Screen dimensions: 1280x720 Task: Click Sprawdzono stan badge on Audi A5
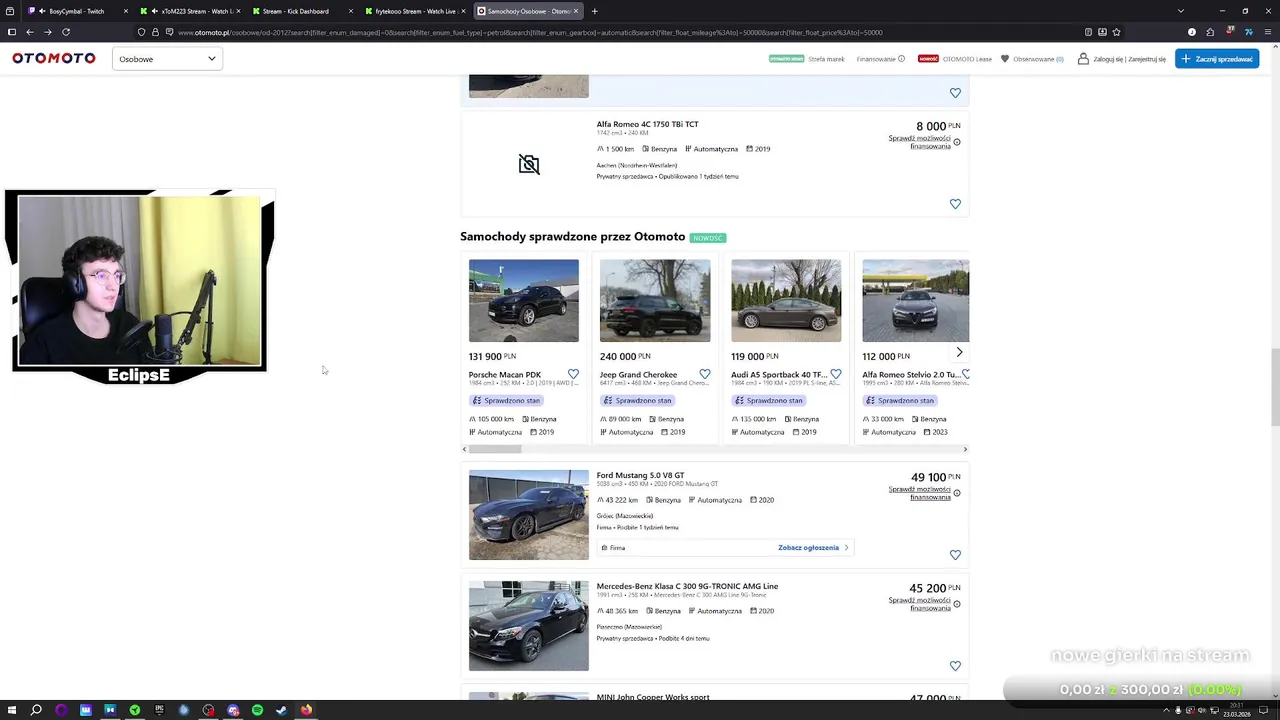click(x=769, y=400)
